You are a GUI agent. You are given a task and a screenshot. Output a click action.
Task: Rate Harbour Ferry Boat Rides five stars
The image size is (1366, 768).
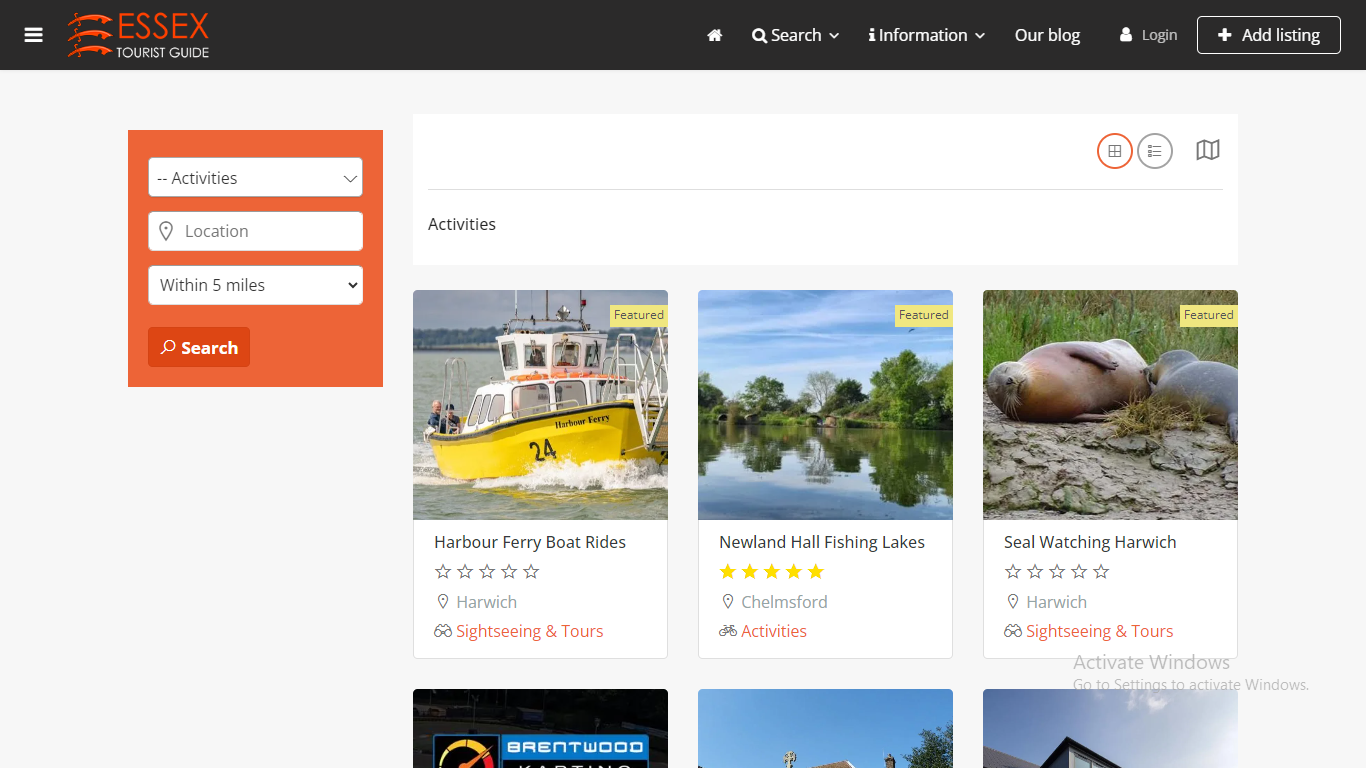tap(531, 572)
